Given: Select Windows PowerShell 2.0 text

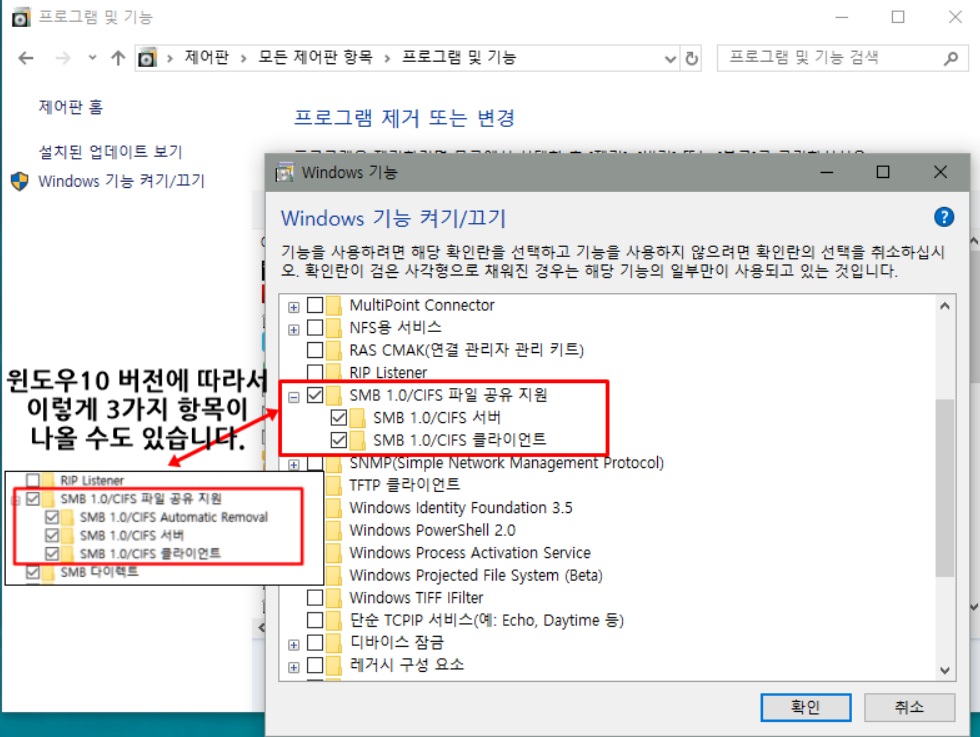Looking at the screenshot, I should 432,530.
